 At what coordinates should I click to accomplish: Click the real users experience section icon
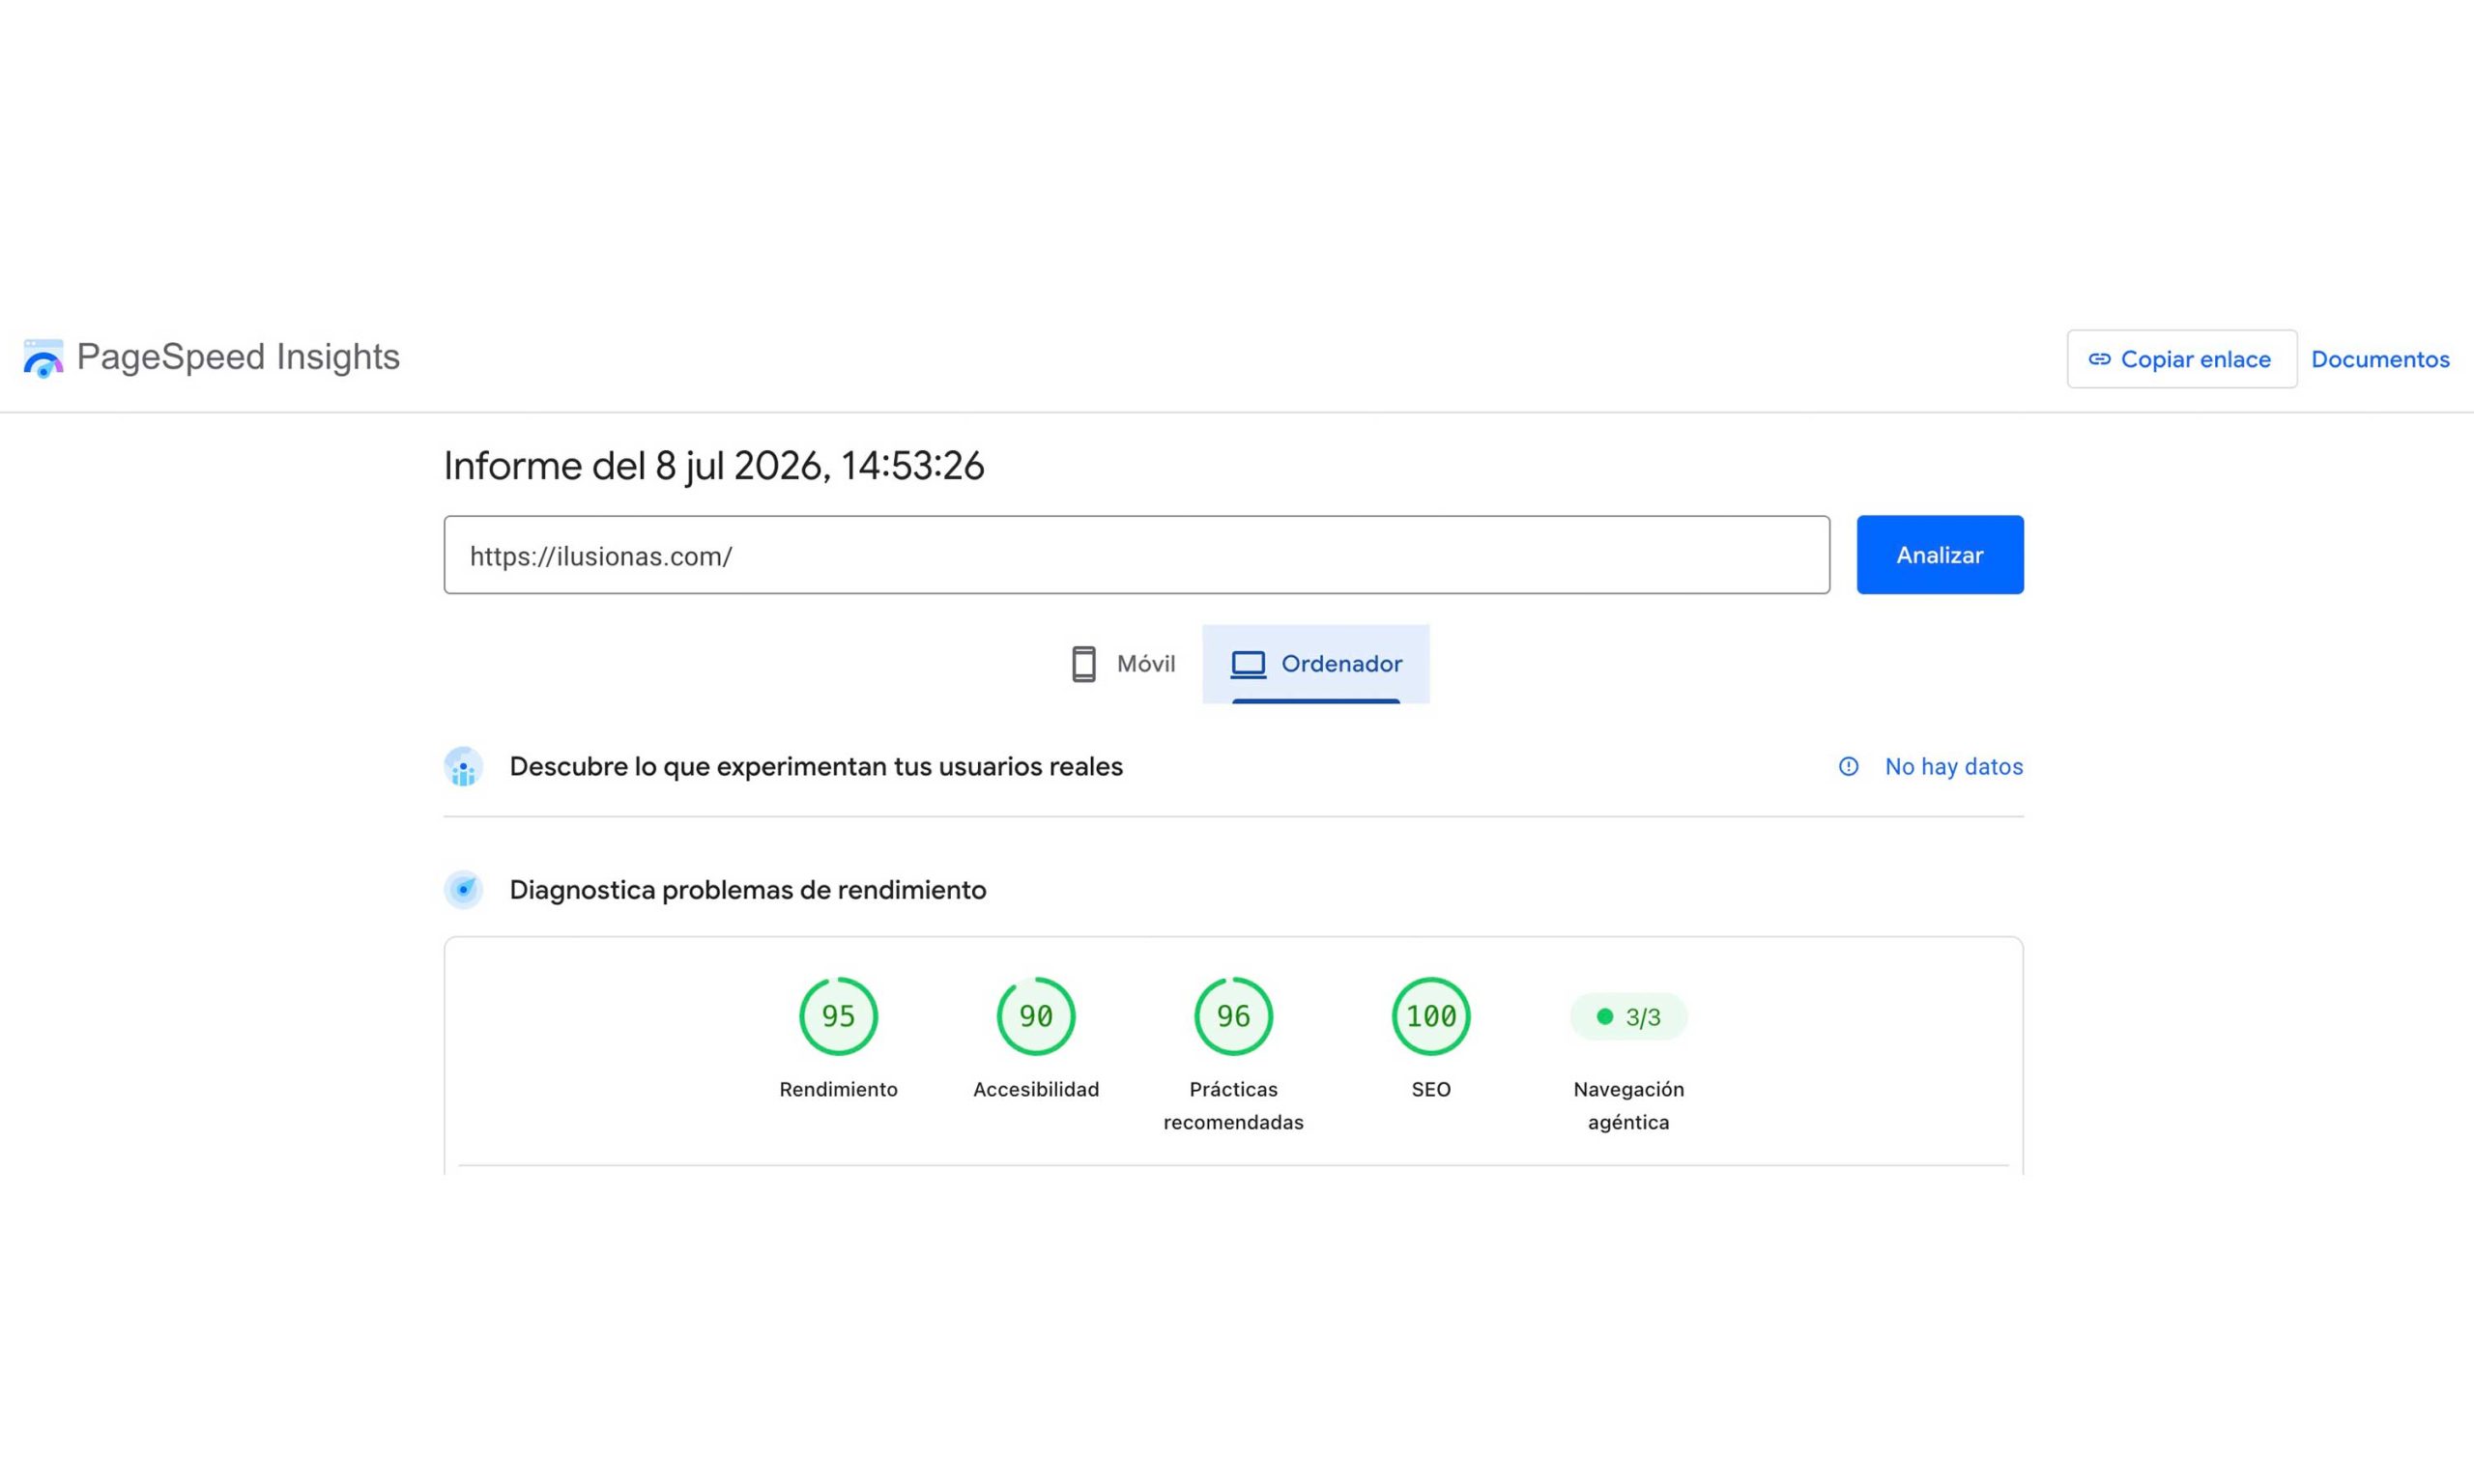click(x=463, y=767)
